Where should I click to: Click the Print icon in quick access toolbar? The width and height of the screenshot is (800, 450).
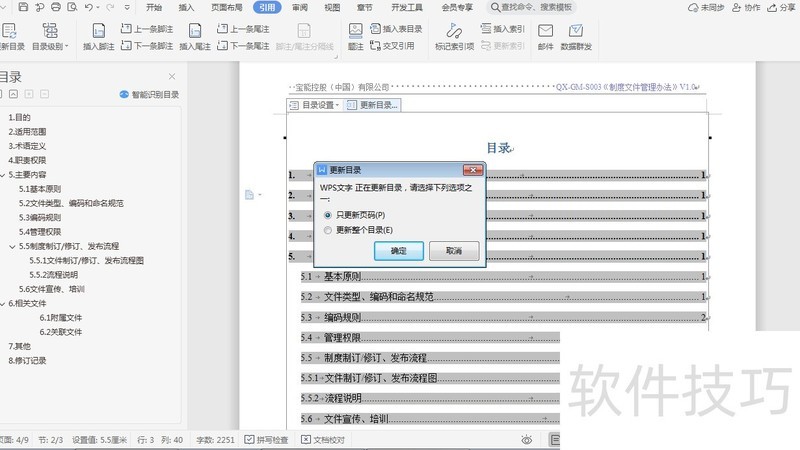[x=56, y=7]
